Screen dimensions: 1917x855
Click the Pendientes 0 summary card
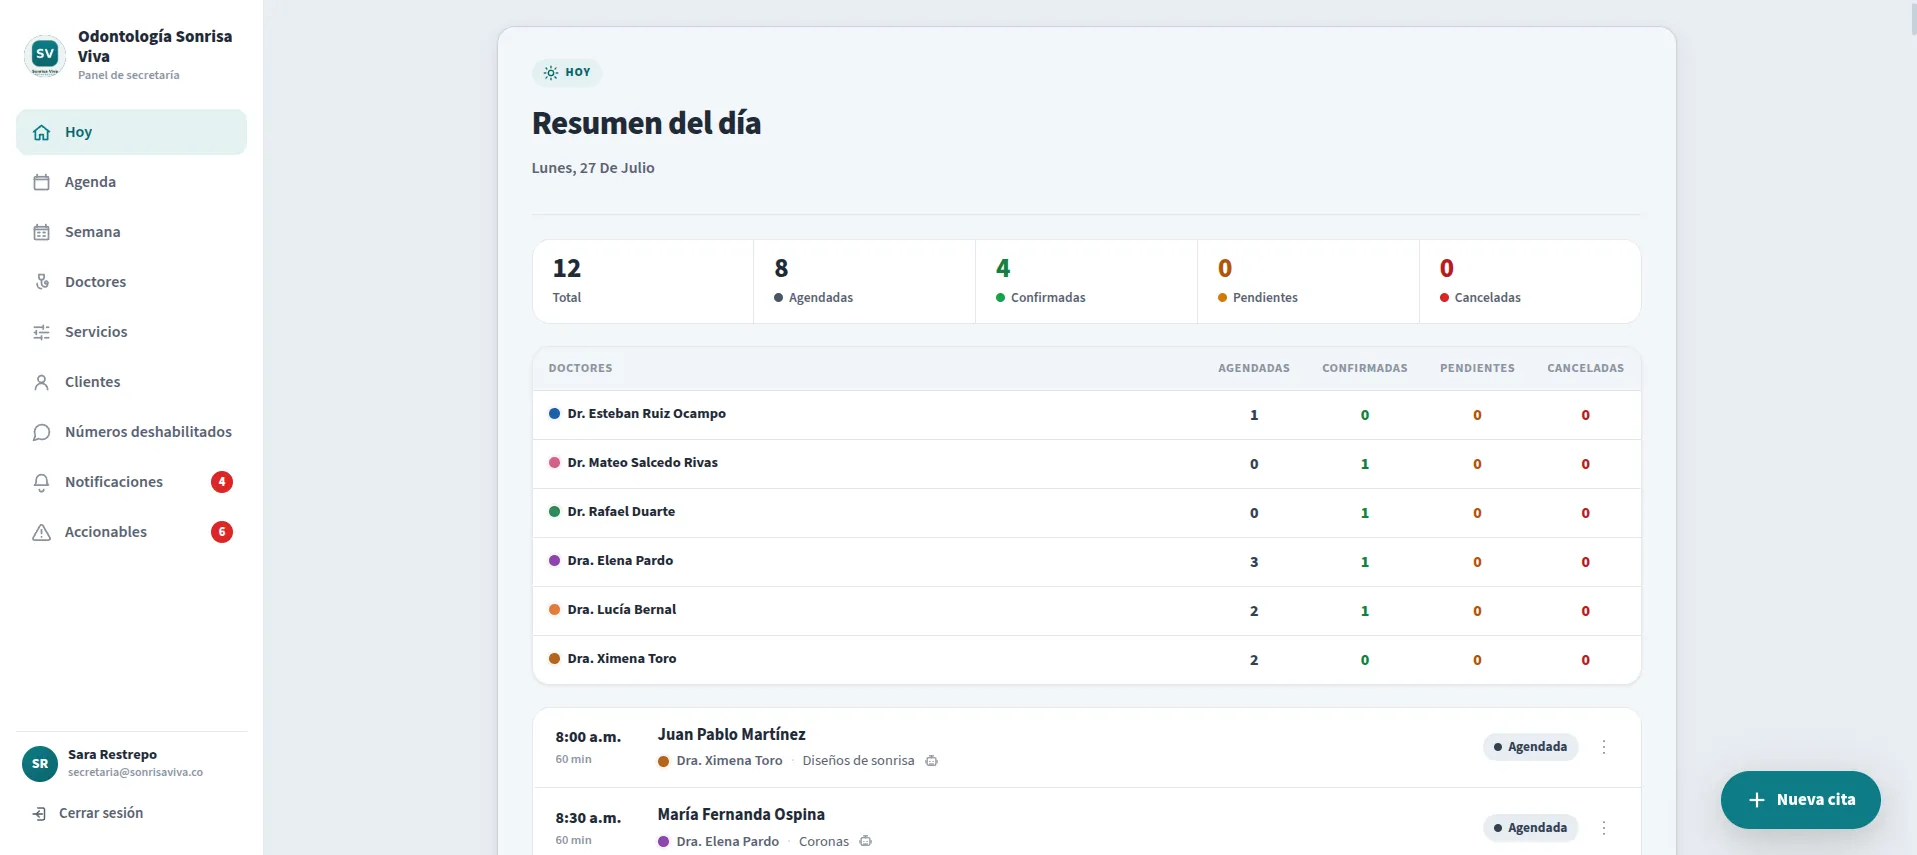pos(1309,281)
